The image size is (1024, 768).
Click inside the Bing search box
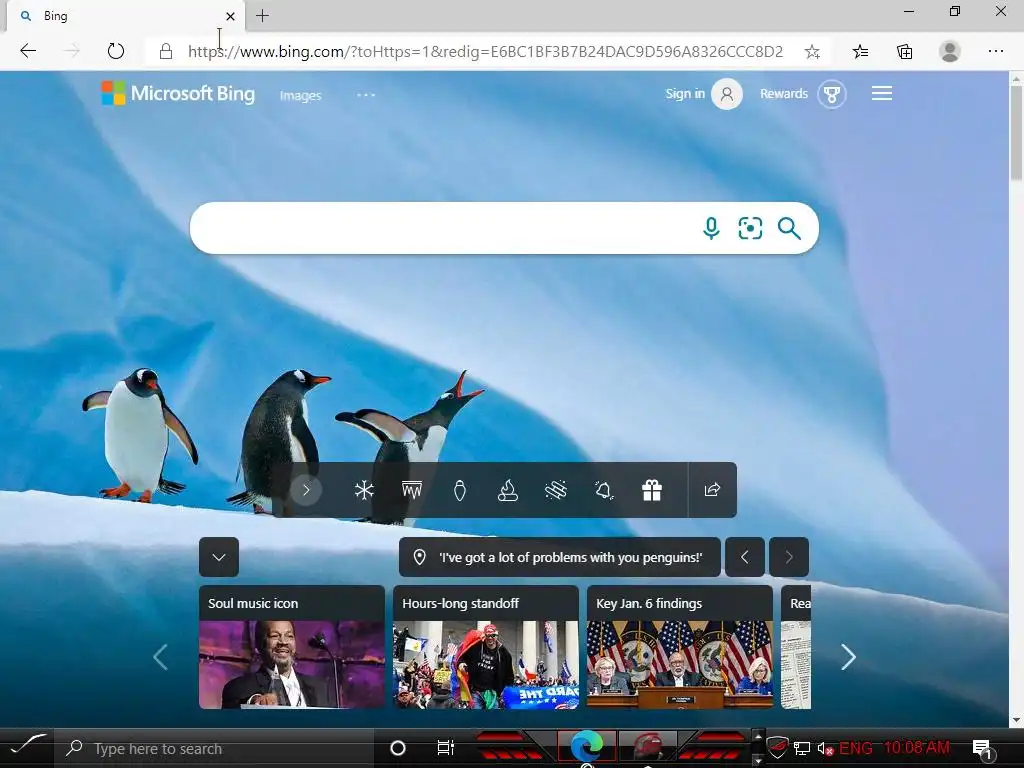444,228
